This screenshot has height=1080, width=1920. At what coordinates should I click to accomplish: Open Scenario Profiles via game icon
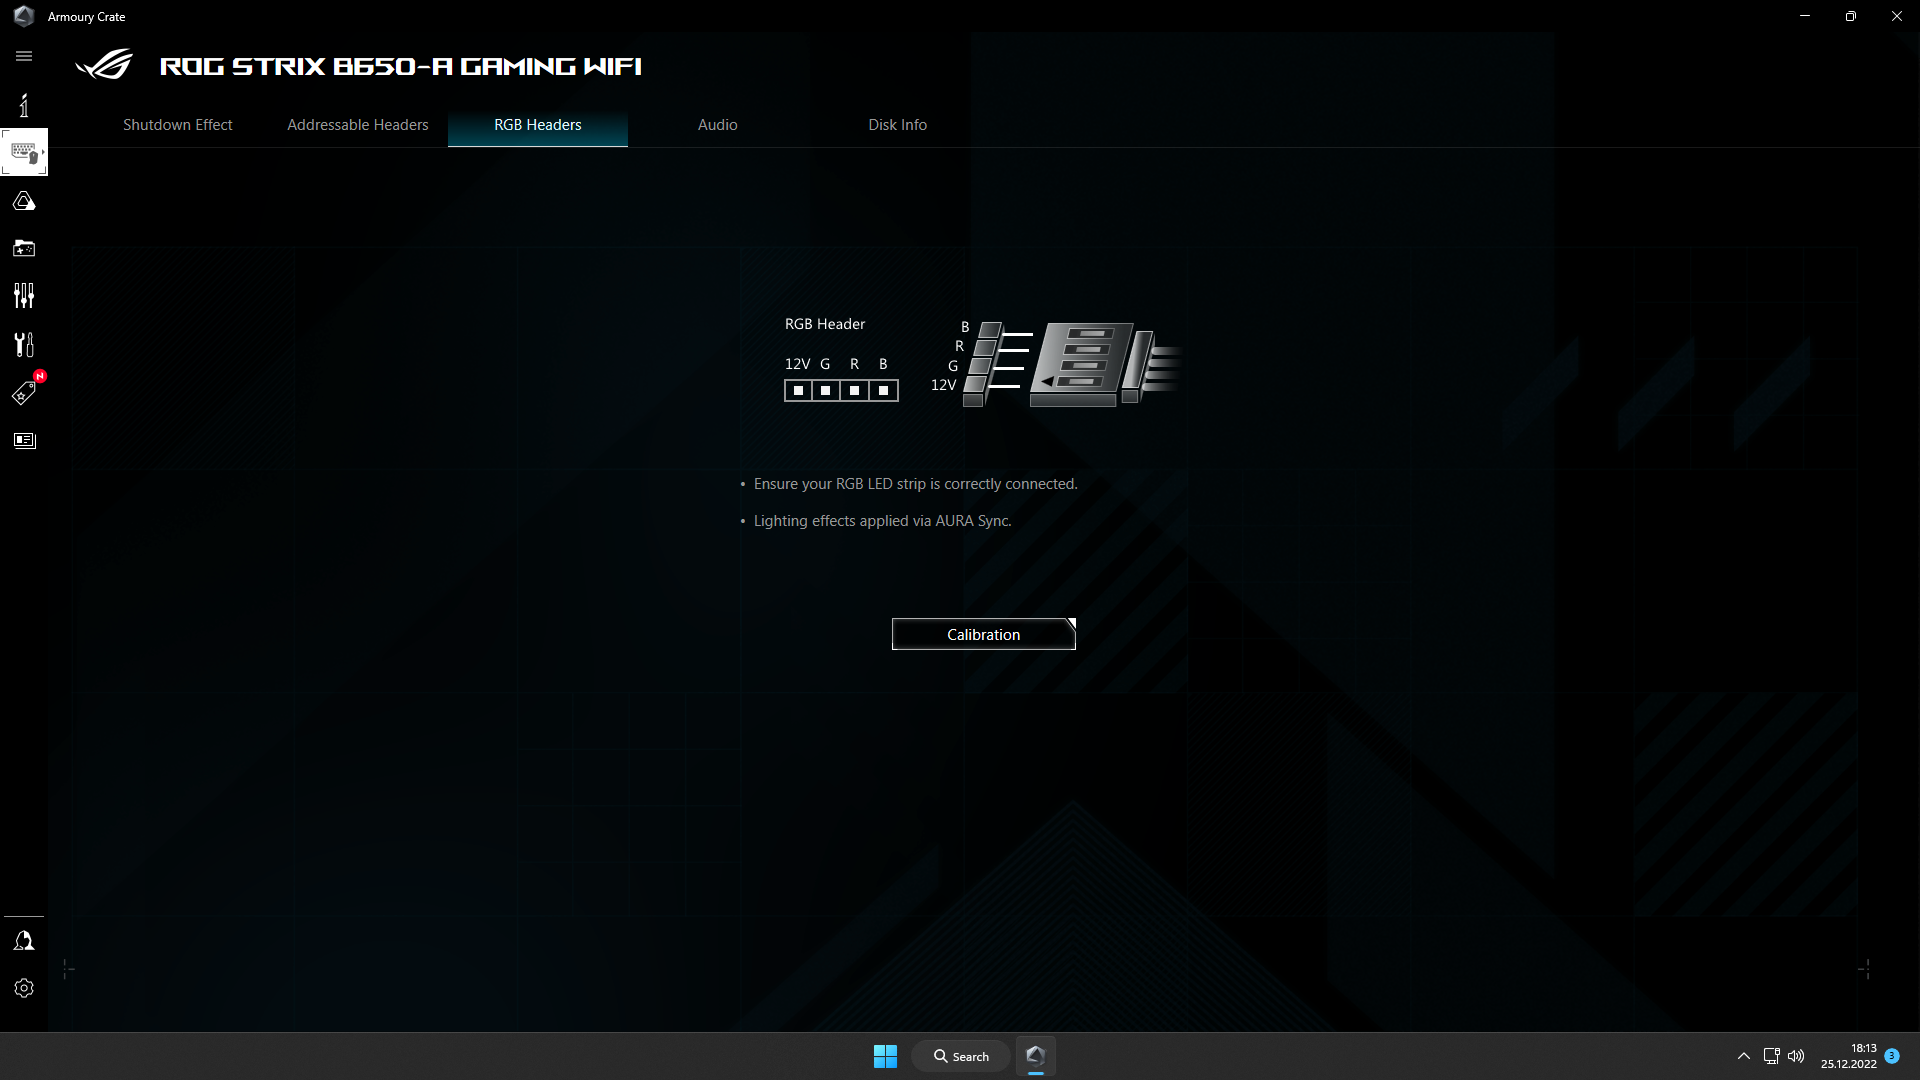point(24,248)
